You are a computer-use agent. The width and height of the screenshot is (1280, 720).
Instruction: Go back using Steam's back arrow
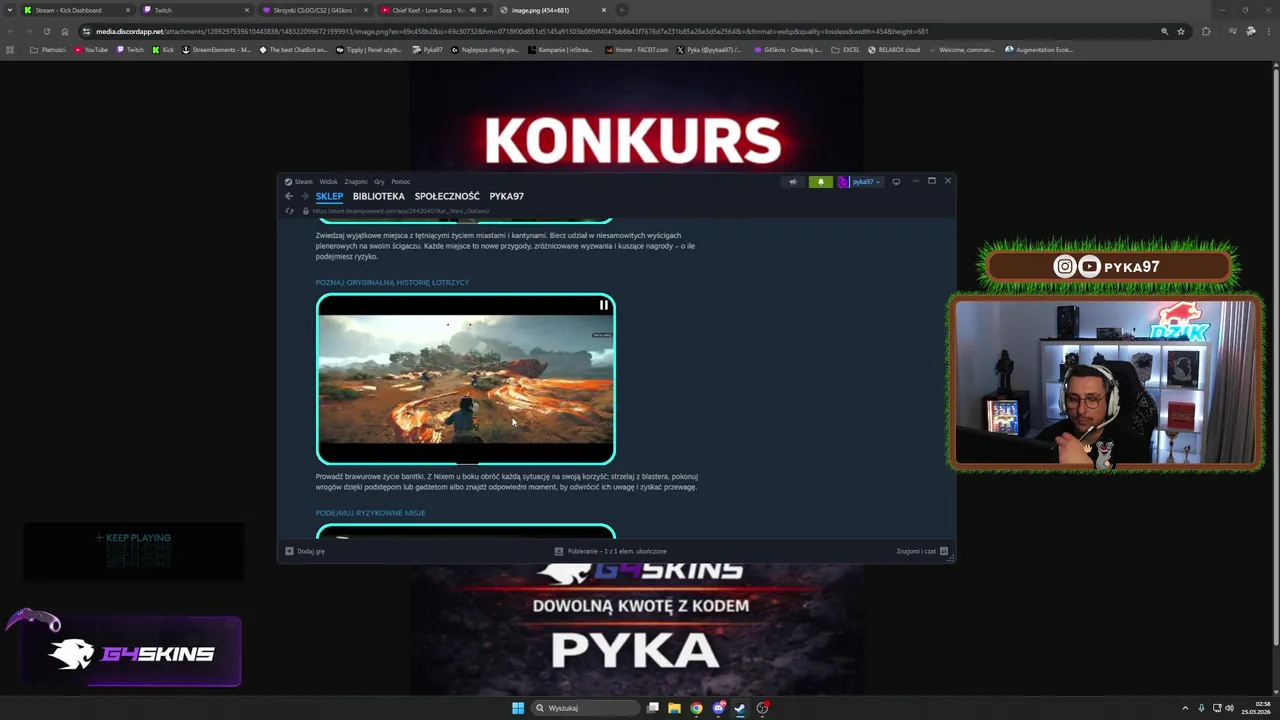[289, 196]
